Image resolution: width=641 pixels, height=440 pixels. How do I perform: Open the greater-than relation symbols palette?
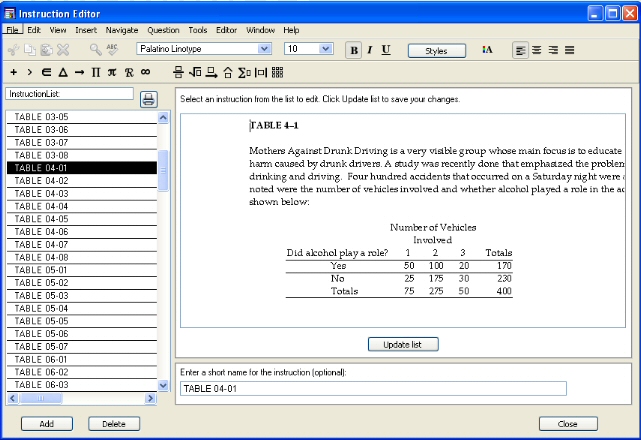pyautogui.click(x=29, y=72)
